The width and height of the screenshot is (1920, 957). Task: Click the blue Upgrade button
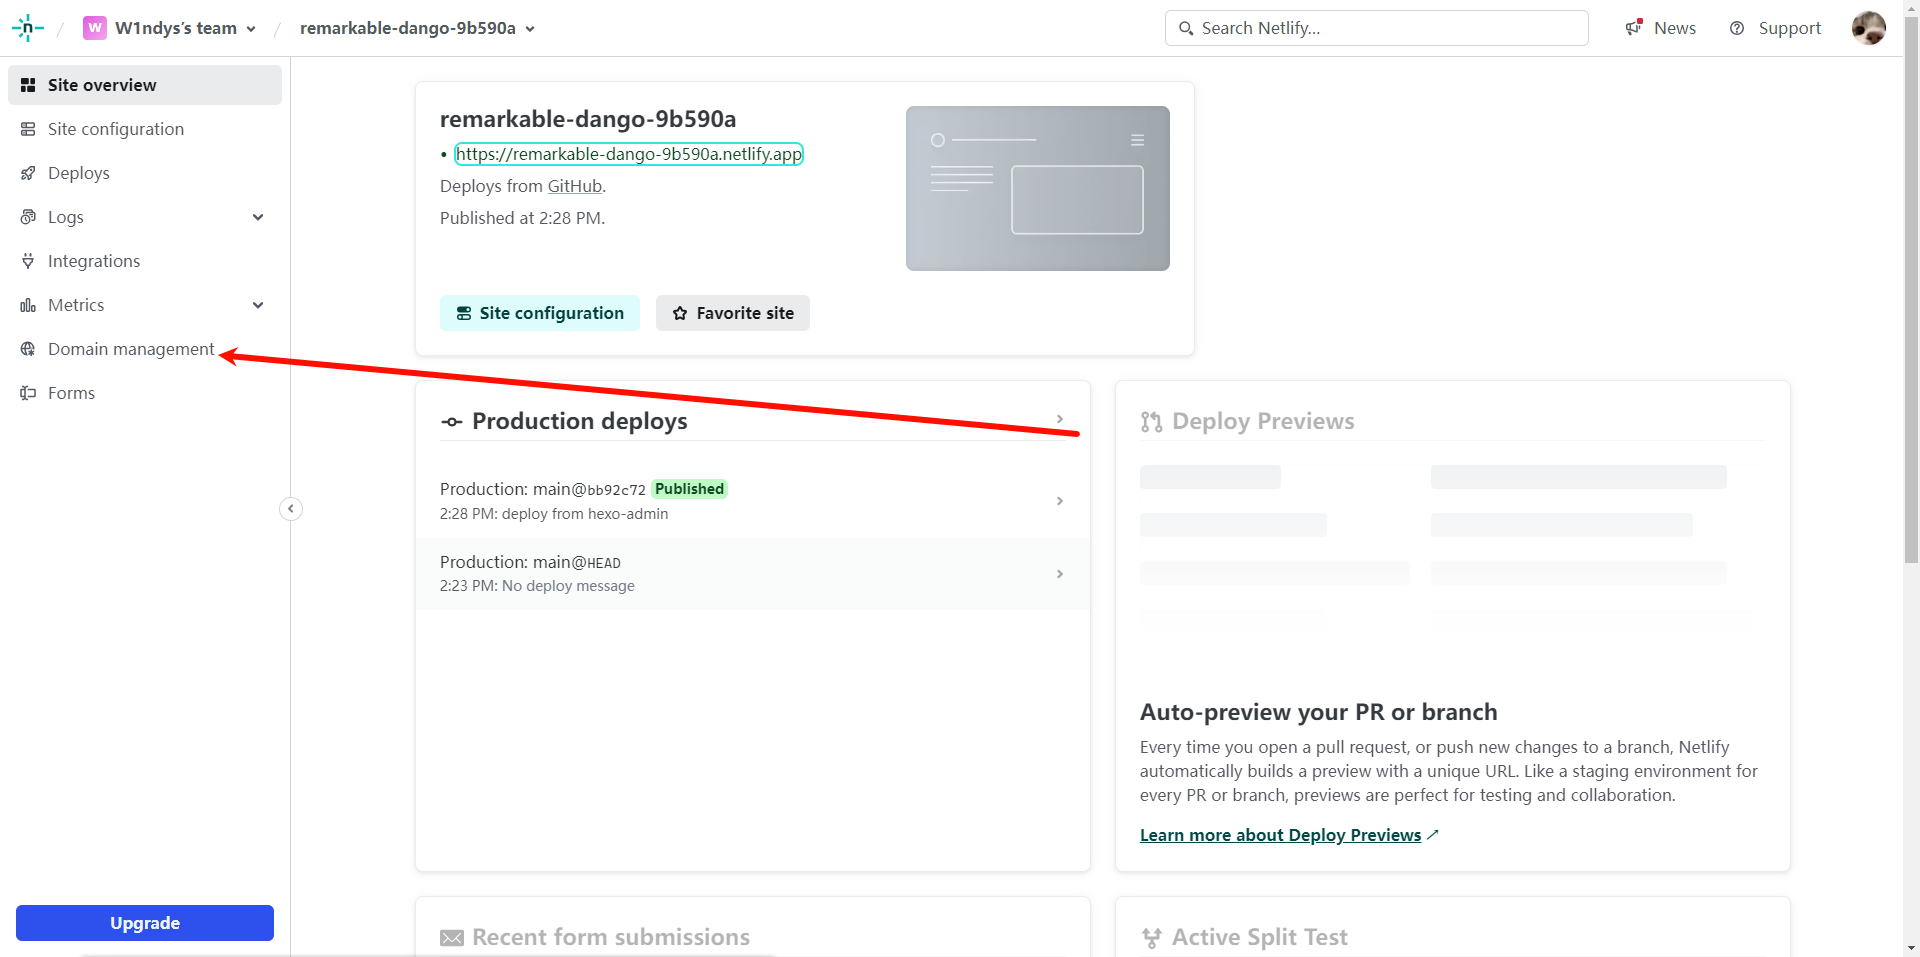point(145,923)
